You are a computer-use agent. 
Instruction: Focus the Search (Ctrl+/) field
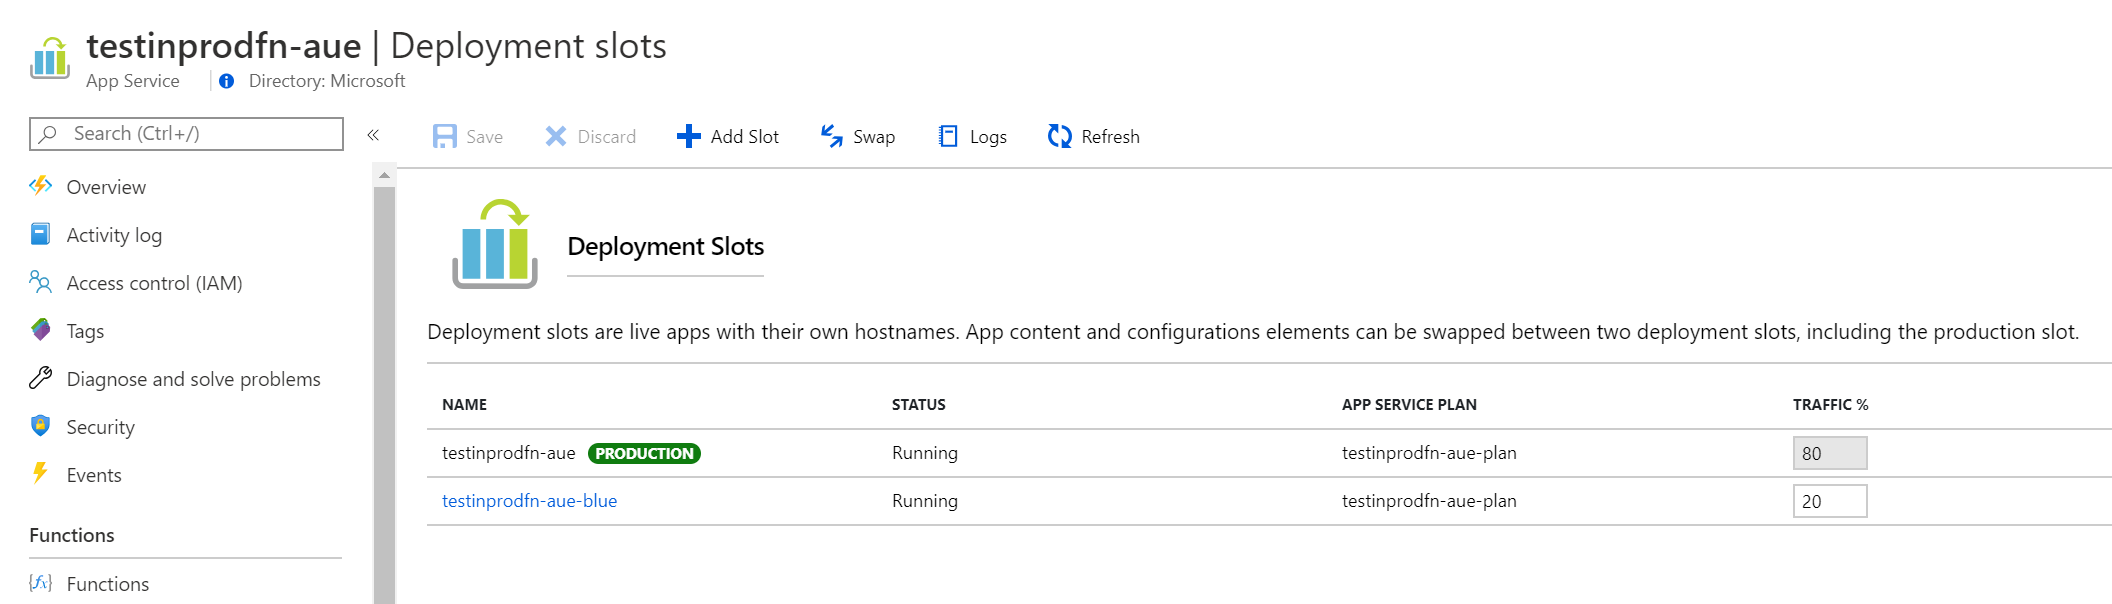[186, 134]
